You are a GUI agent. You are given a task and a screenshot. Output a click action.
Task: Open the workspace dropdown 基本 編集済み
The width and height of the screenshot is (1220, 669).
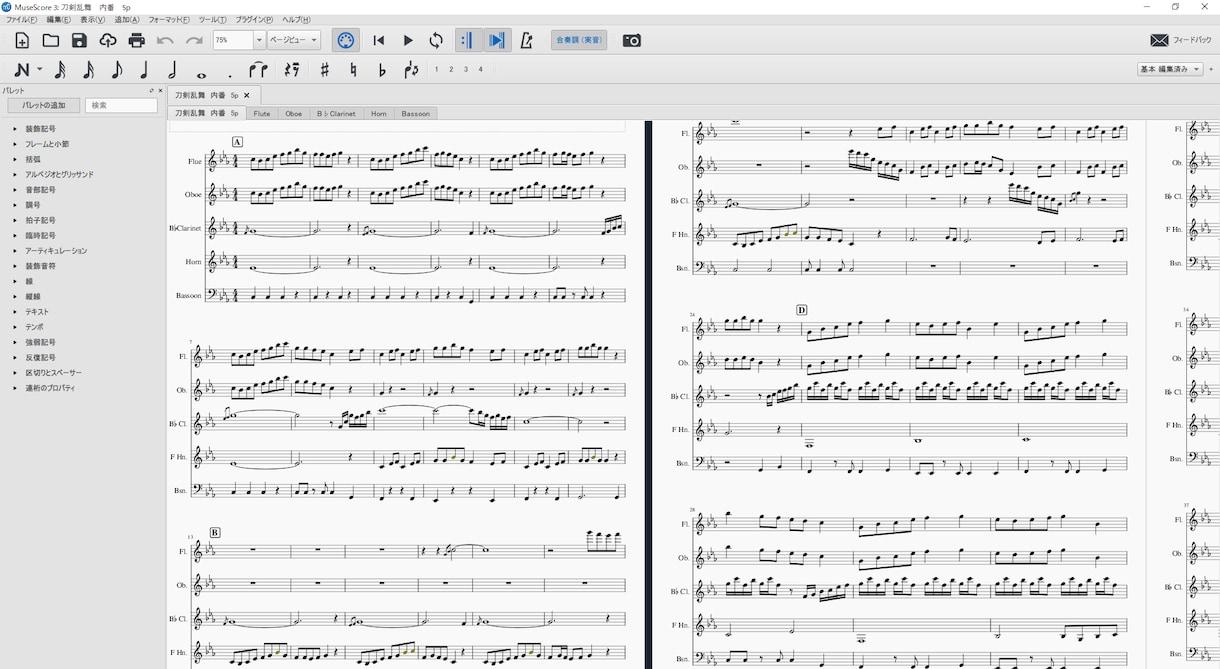point(1170,70)
